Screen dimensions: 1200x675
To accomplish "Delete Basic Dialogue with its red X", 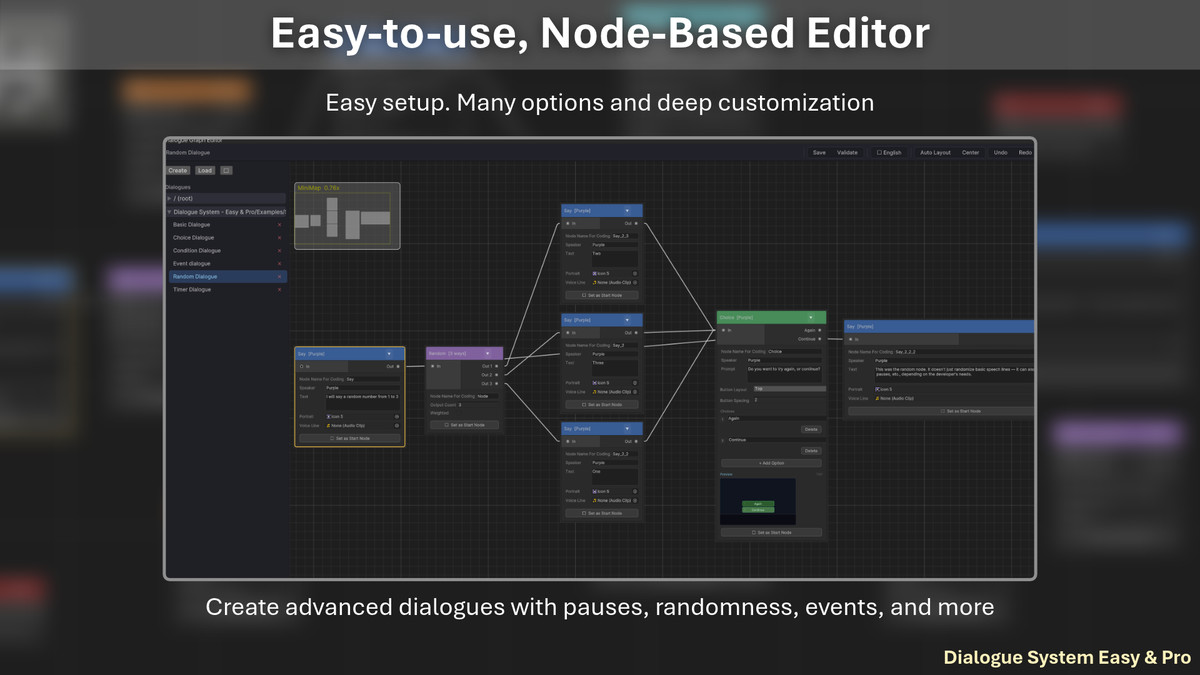I will pyautogui.click(x=279, y=225).
